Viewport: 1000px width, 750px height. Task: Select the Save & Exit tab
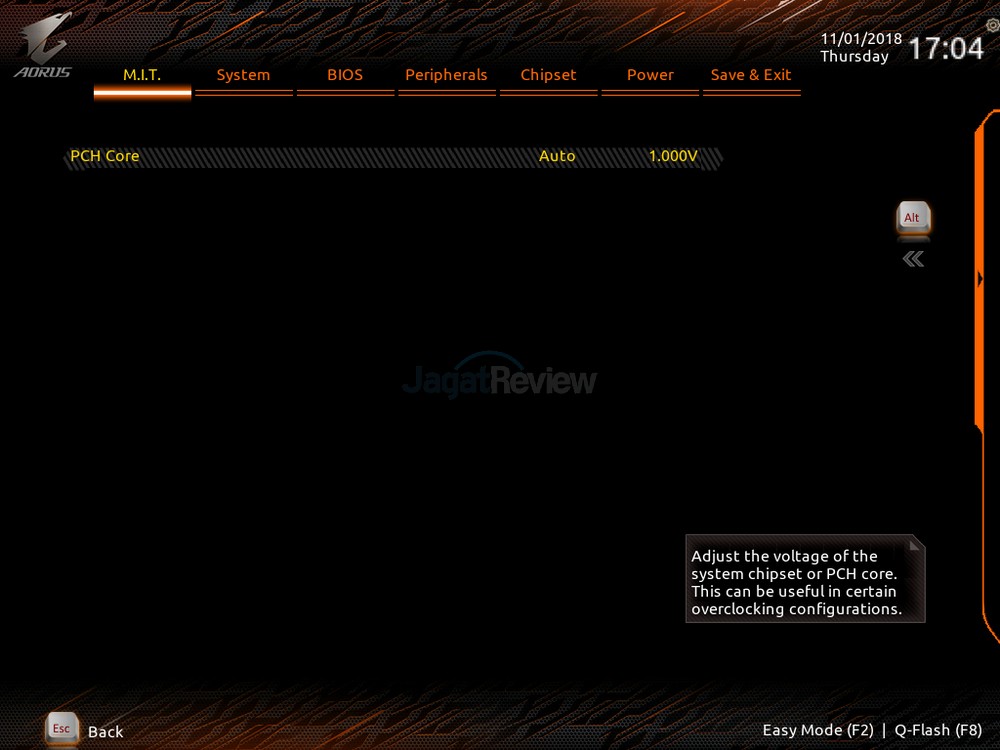pyautogui.click(x=751, y=75)
